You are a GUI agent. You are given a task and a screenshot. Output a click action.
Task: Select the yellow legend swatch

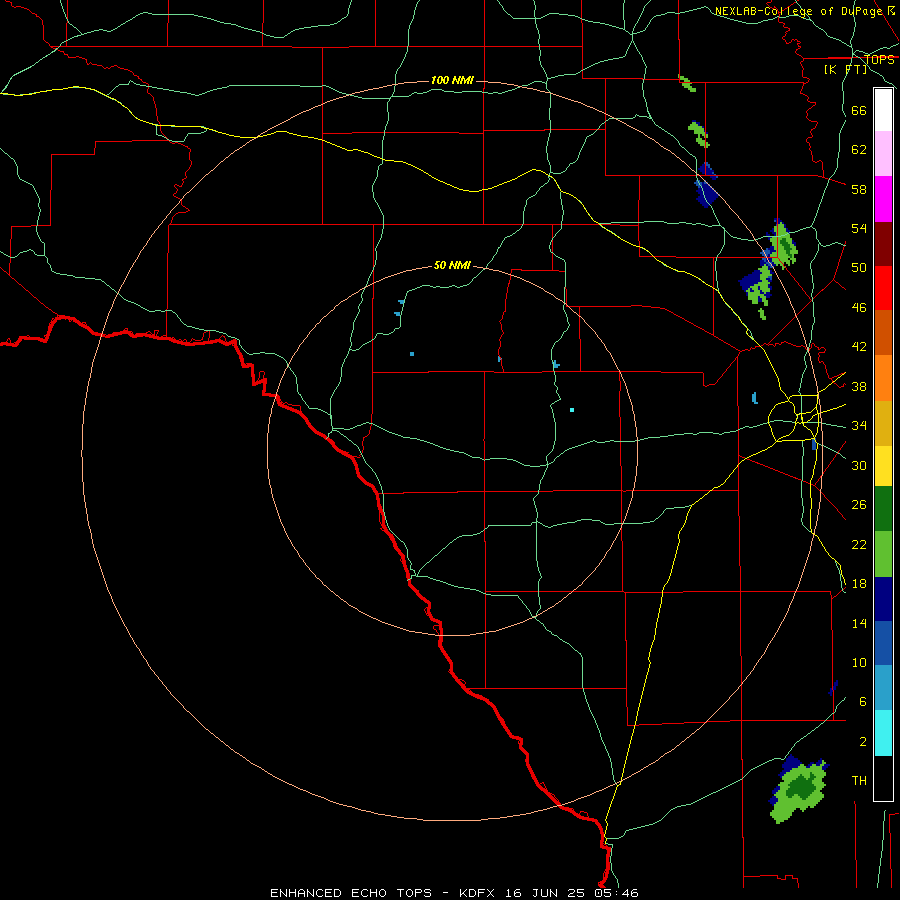tap(883, 466)
